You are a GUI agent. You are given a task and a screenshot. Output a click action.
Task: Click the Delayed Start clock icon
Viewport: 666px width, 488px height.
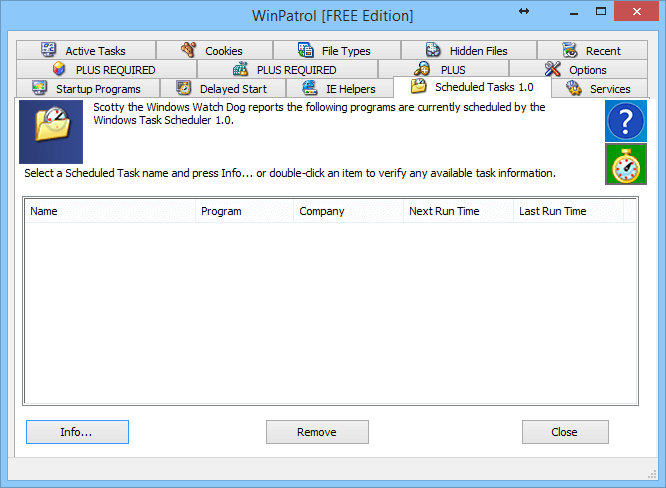(183, 87)
